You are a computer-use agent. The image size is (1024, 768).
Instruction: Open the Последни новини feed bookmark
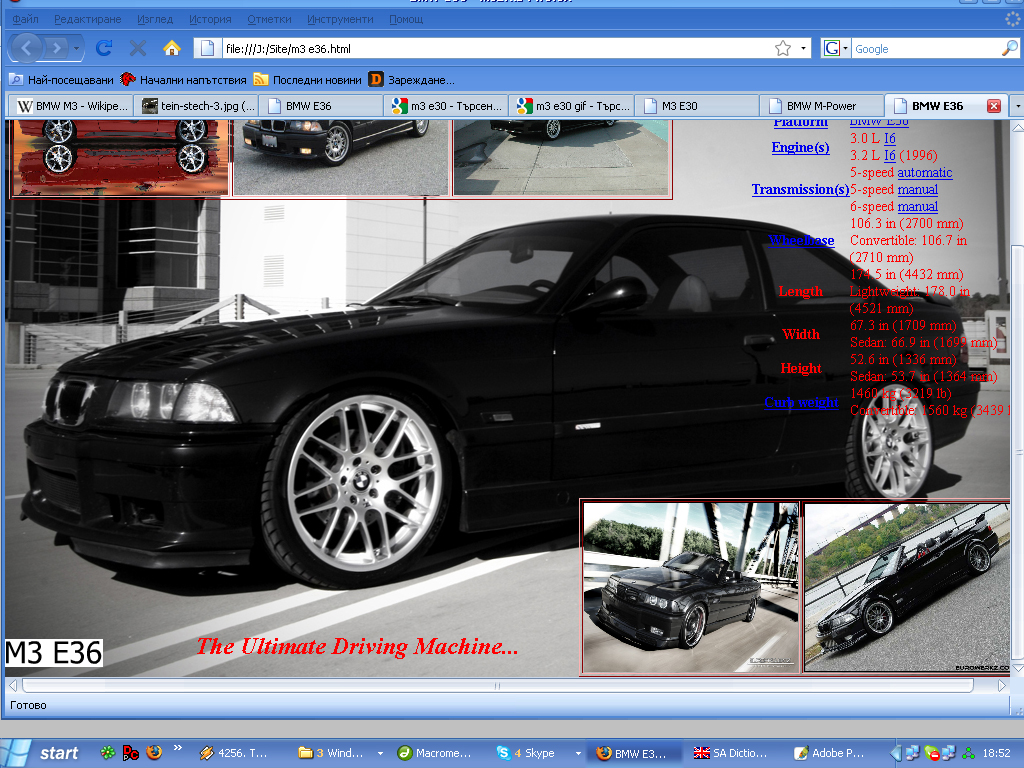point(308,80)
